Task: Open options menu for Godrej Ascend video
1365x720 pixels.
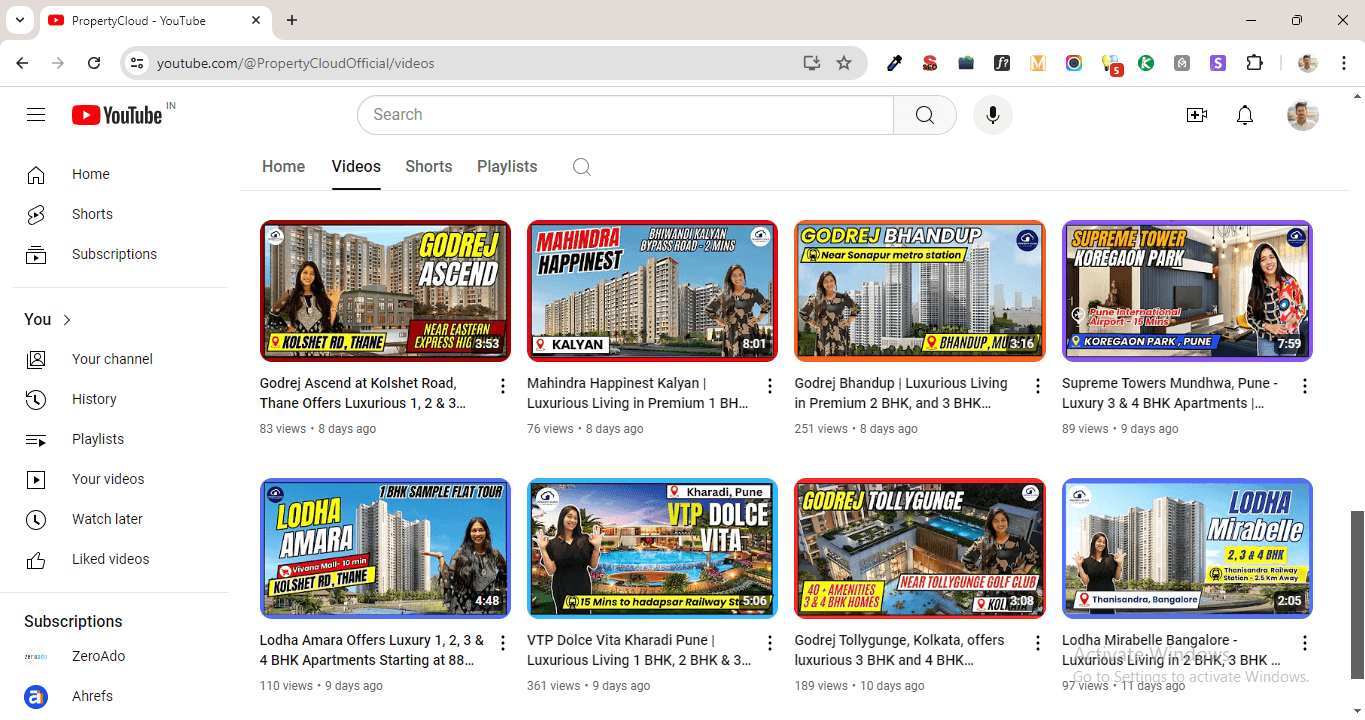Action: pos(503,386)
